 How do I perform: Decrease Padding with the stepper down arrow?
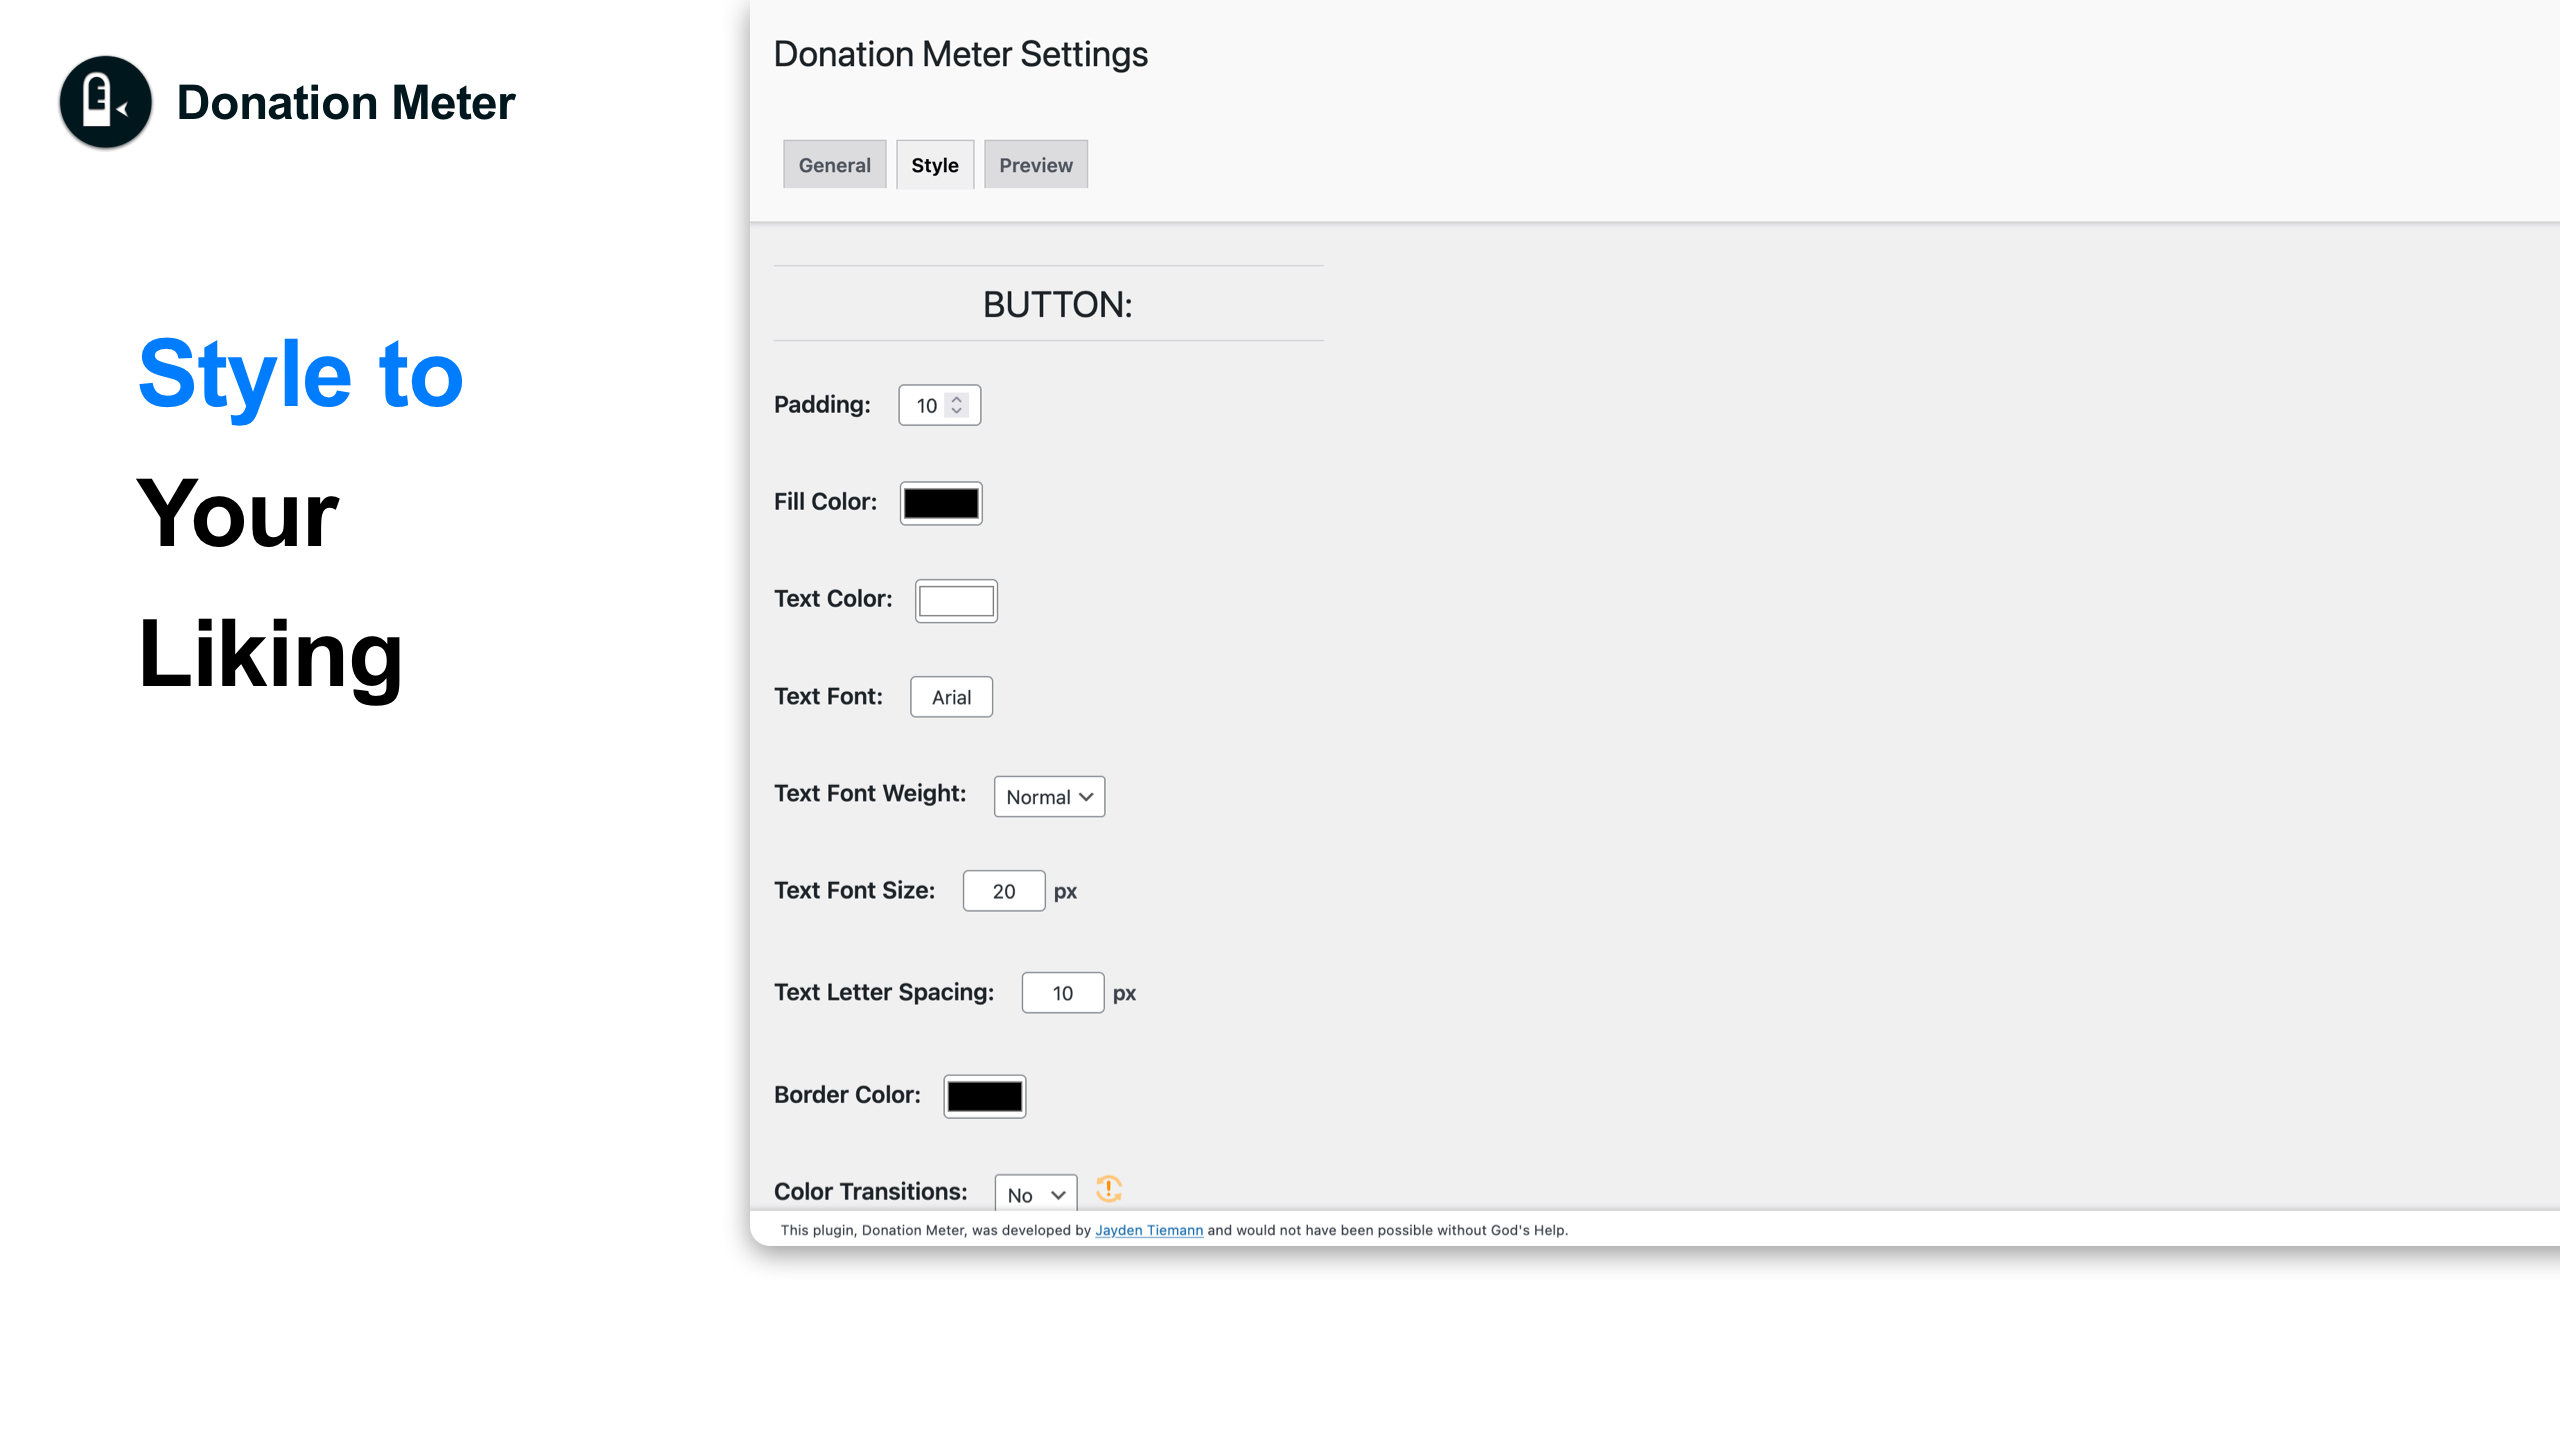coord(957,411)
